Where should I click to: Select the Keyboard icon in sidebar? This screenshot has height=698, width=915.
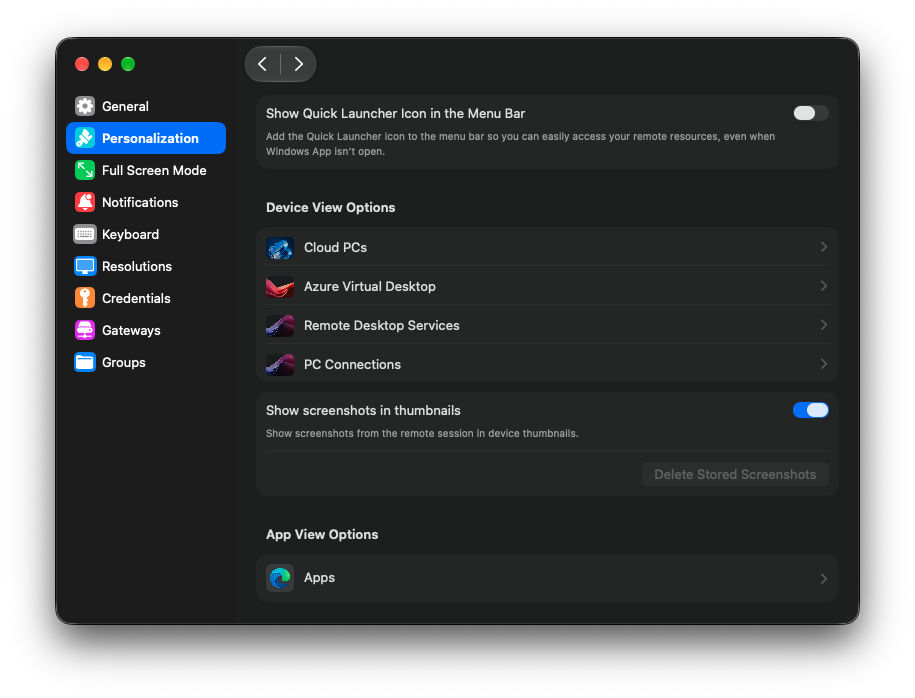click(85, 235)
